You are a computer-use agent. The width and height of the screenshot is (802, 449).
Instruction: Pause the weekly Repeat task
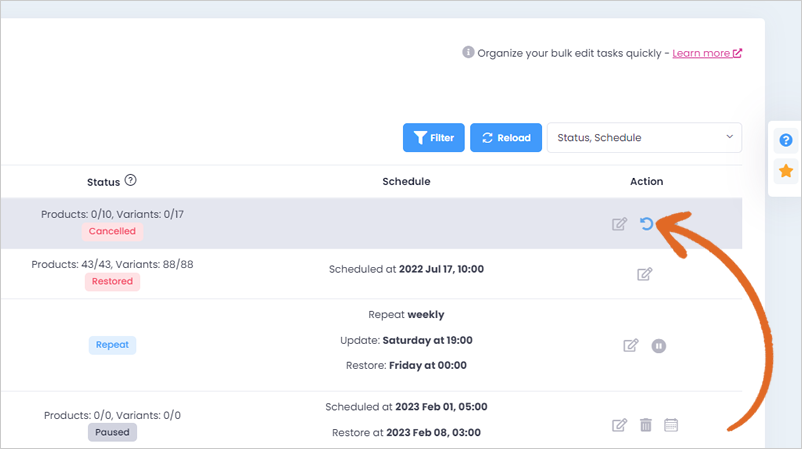[659, 346]
